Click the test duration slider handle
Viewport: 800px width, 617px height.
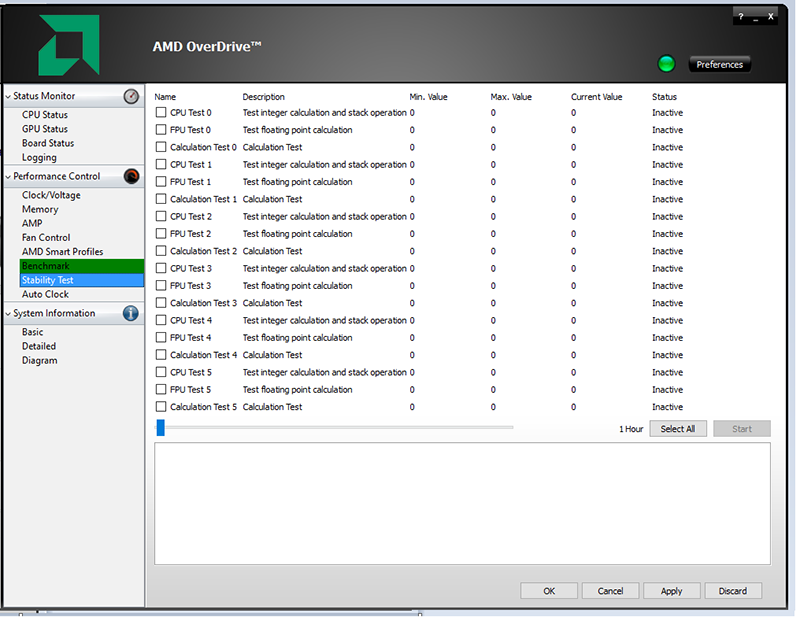161,428
